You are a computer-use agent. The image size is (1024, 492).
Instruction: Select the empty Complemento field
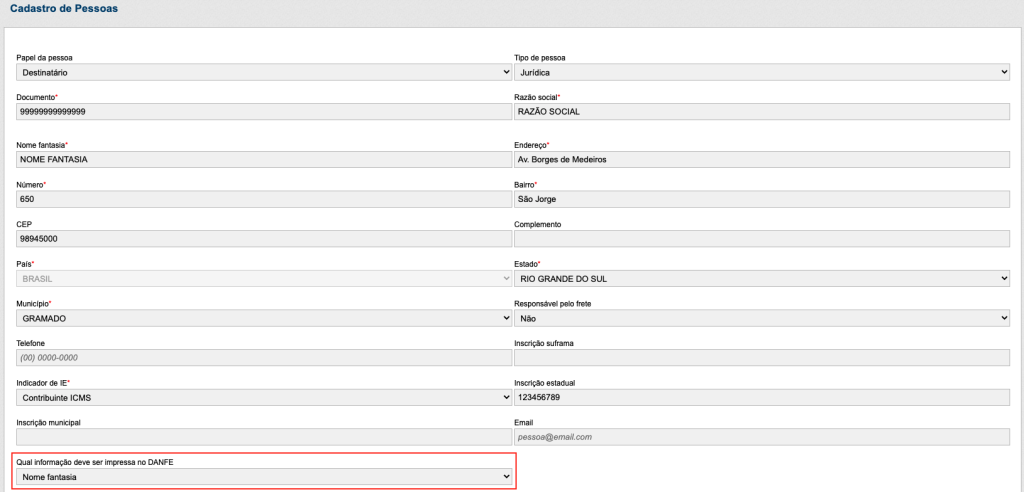761,239
